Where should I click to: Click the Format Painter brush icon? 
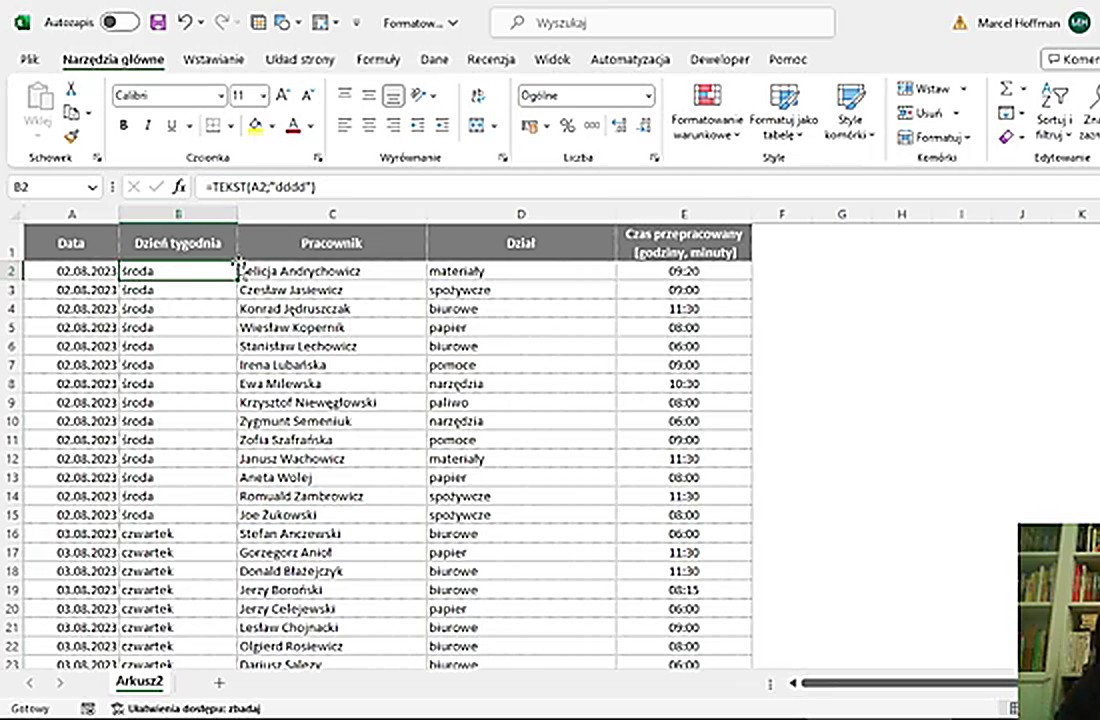[71, 136]
